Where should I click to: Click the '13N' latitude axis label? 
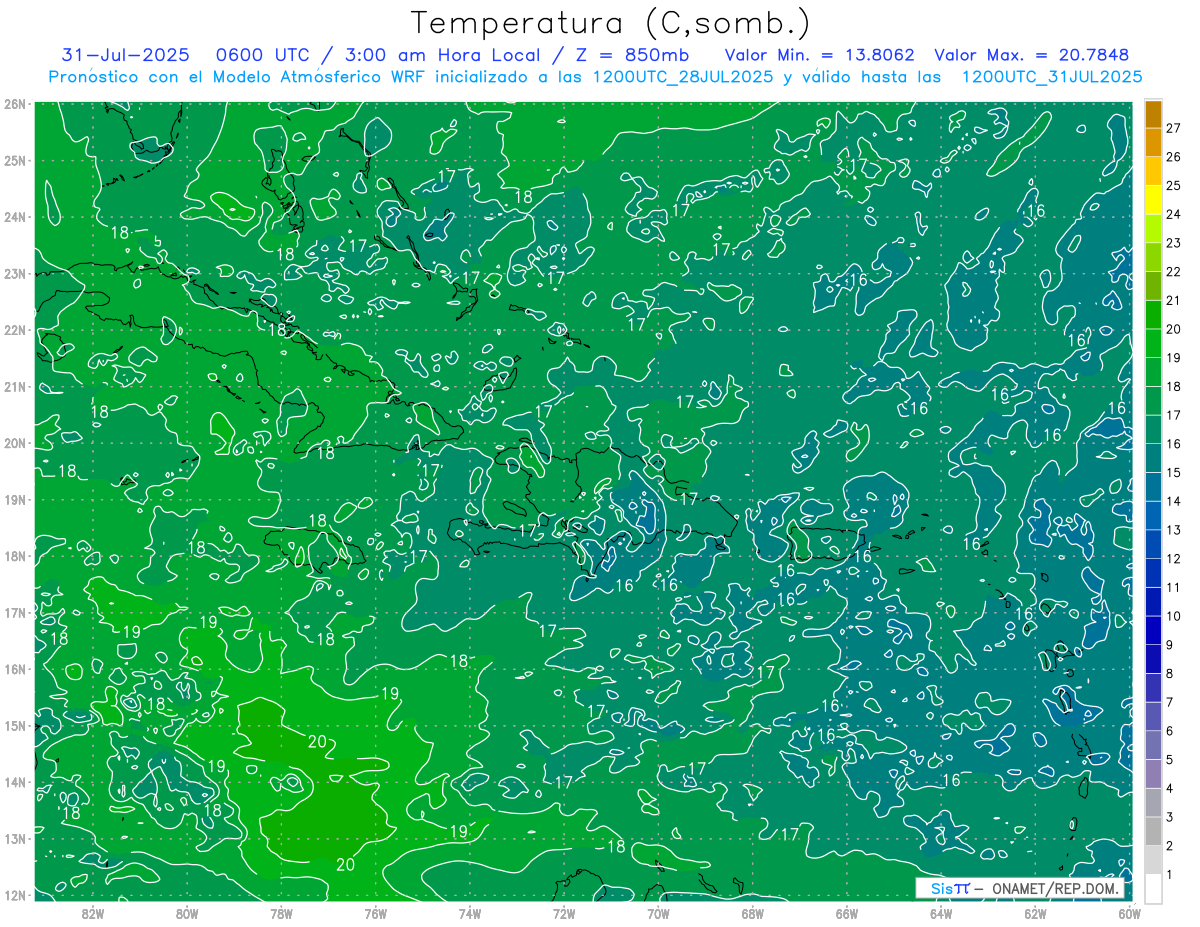tap(14, 839)
